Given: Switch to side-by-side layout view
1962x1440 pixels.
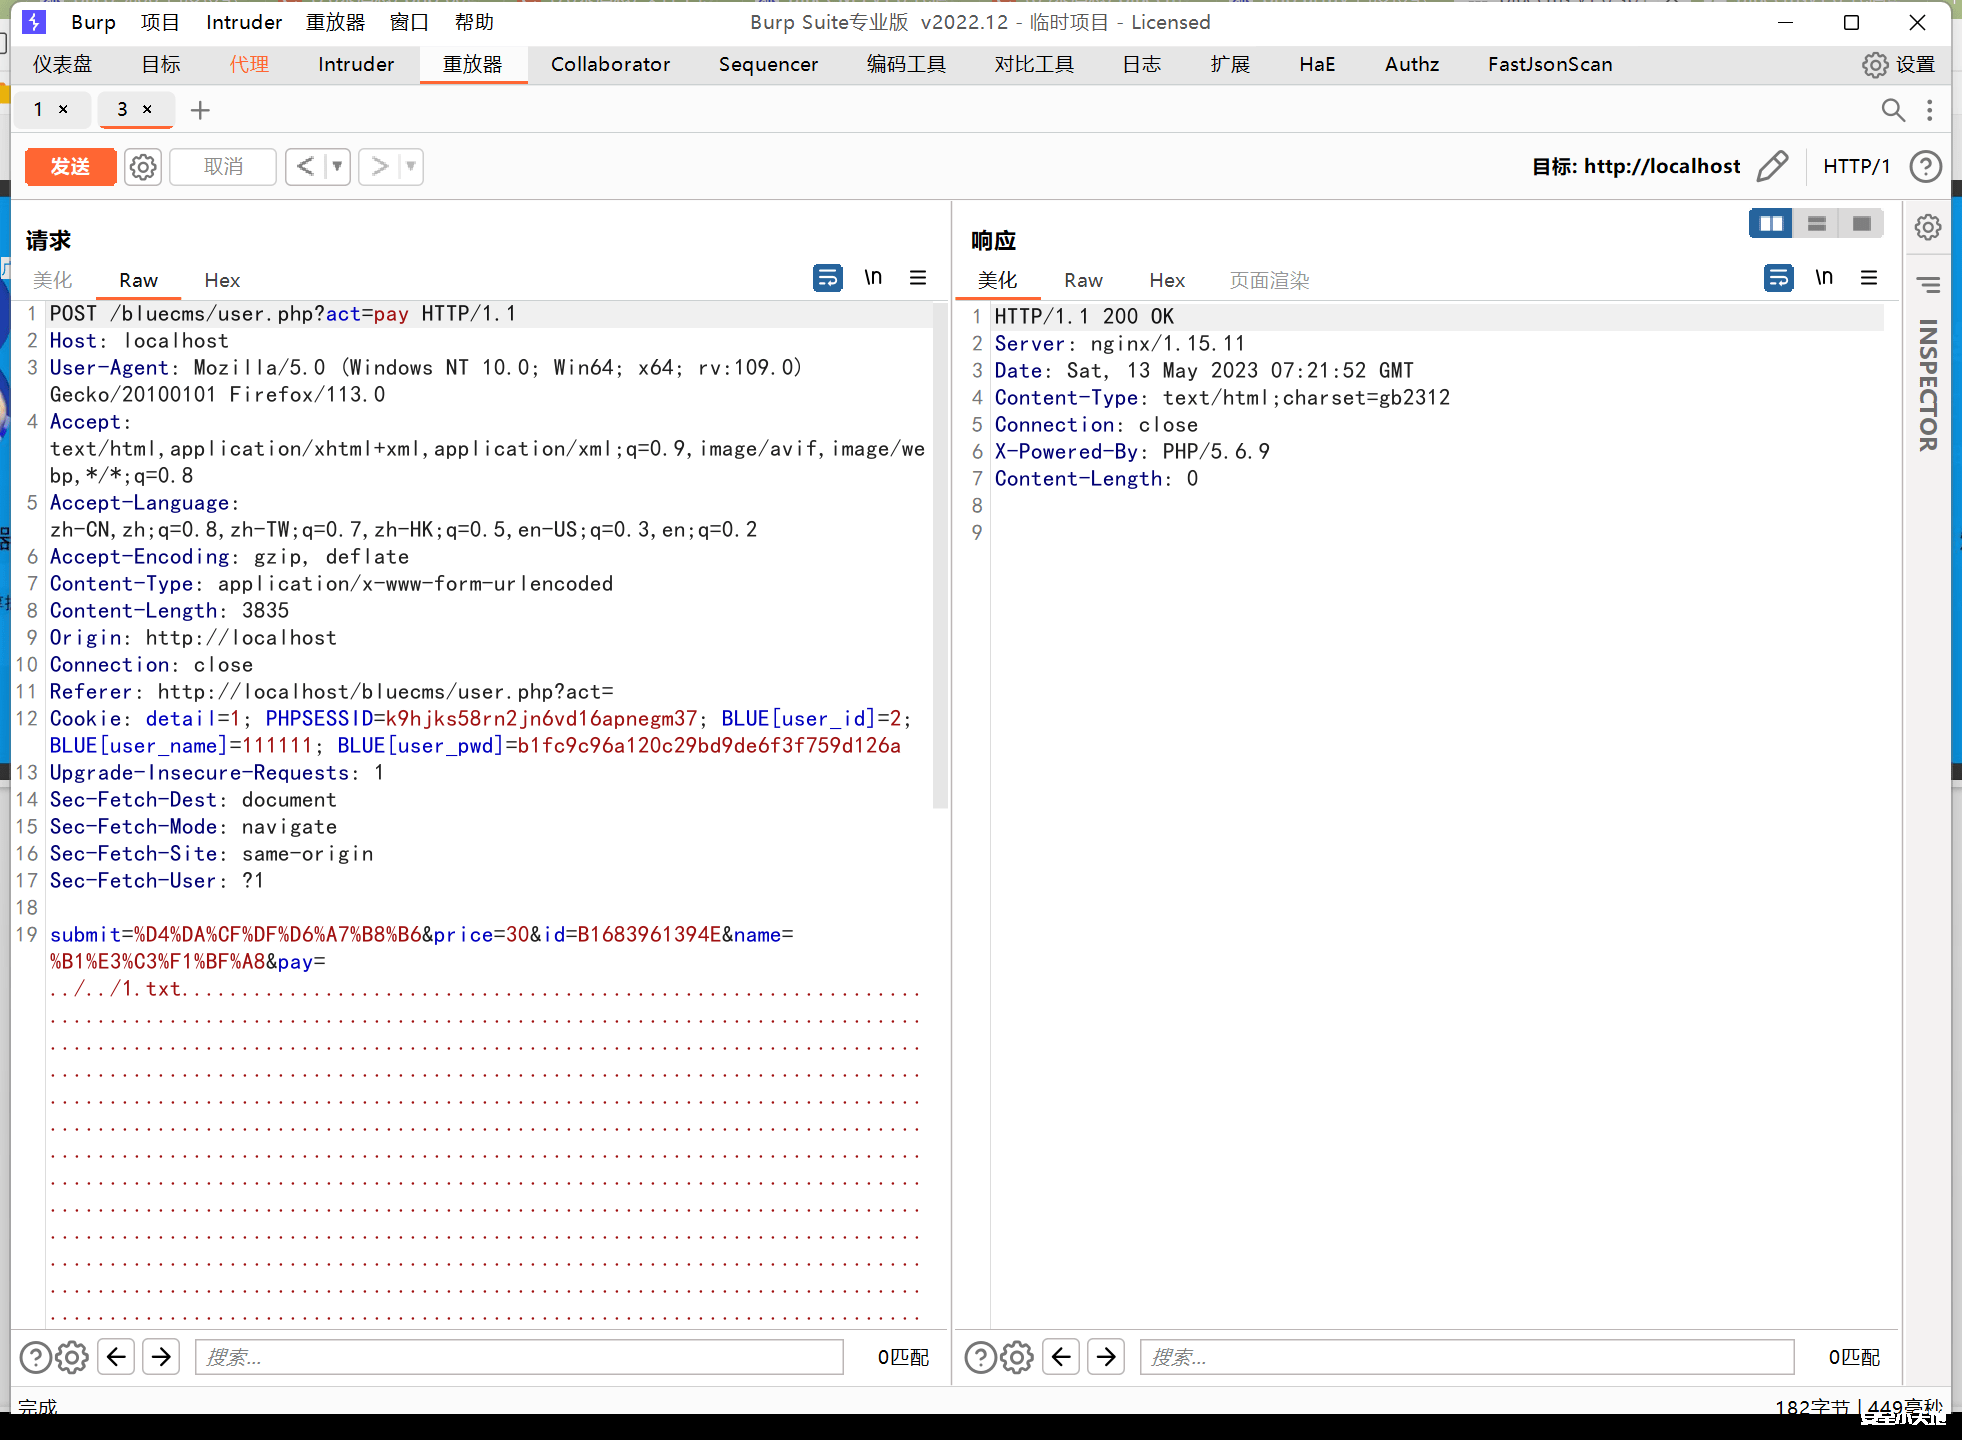Looking at the screenshot, I should 1770,224.
